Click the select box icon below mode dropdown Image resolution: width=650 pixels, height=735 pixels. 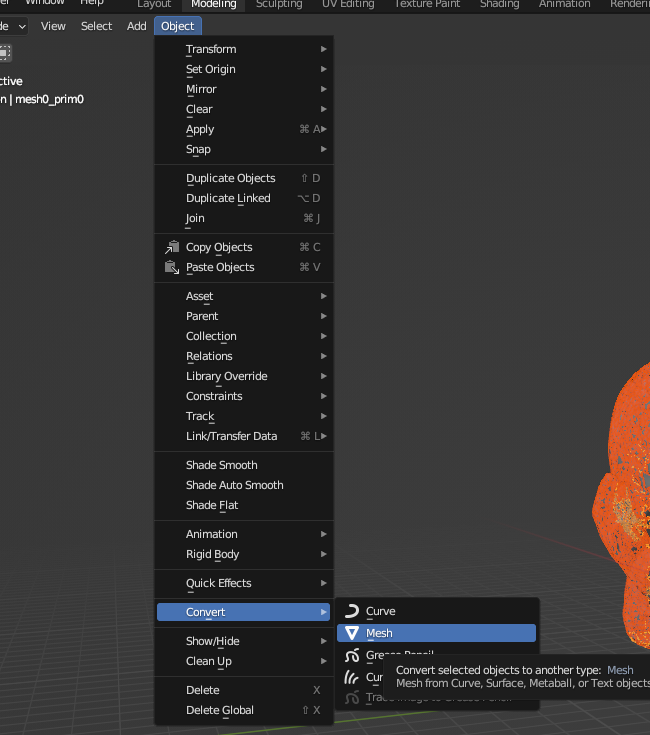[5, 52]
